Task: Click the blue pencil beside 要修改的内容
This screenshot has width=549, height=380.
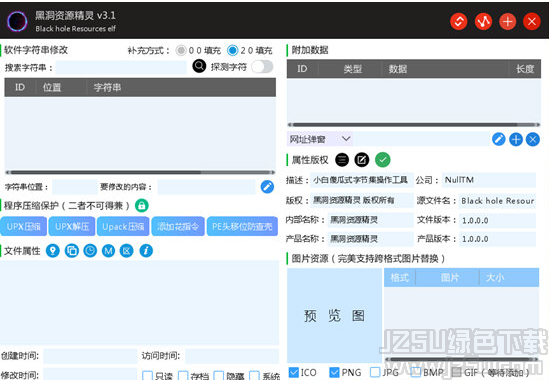Action: (x=267, y=187)
